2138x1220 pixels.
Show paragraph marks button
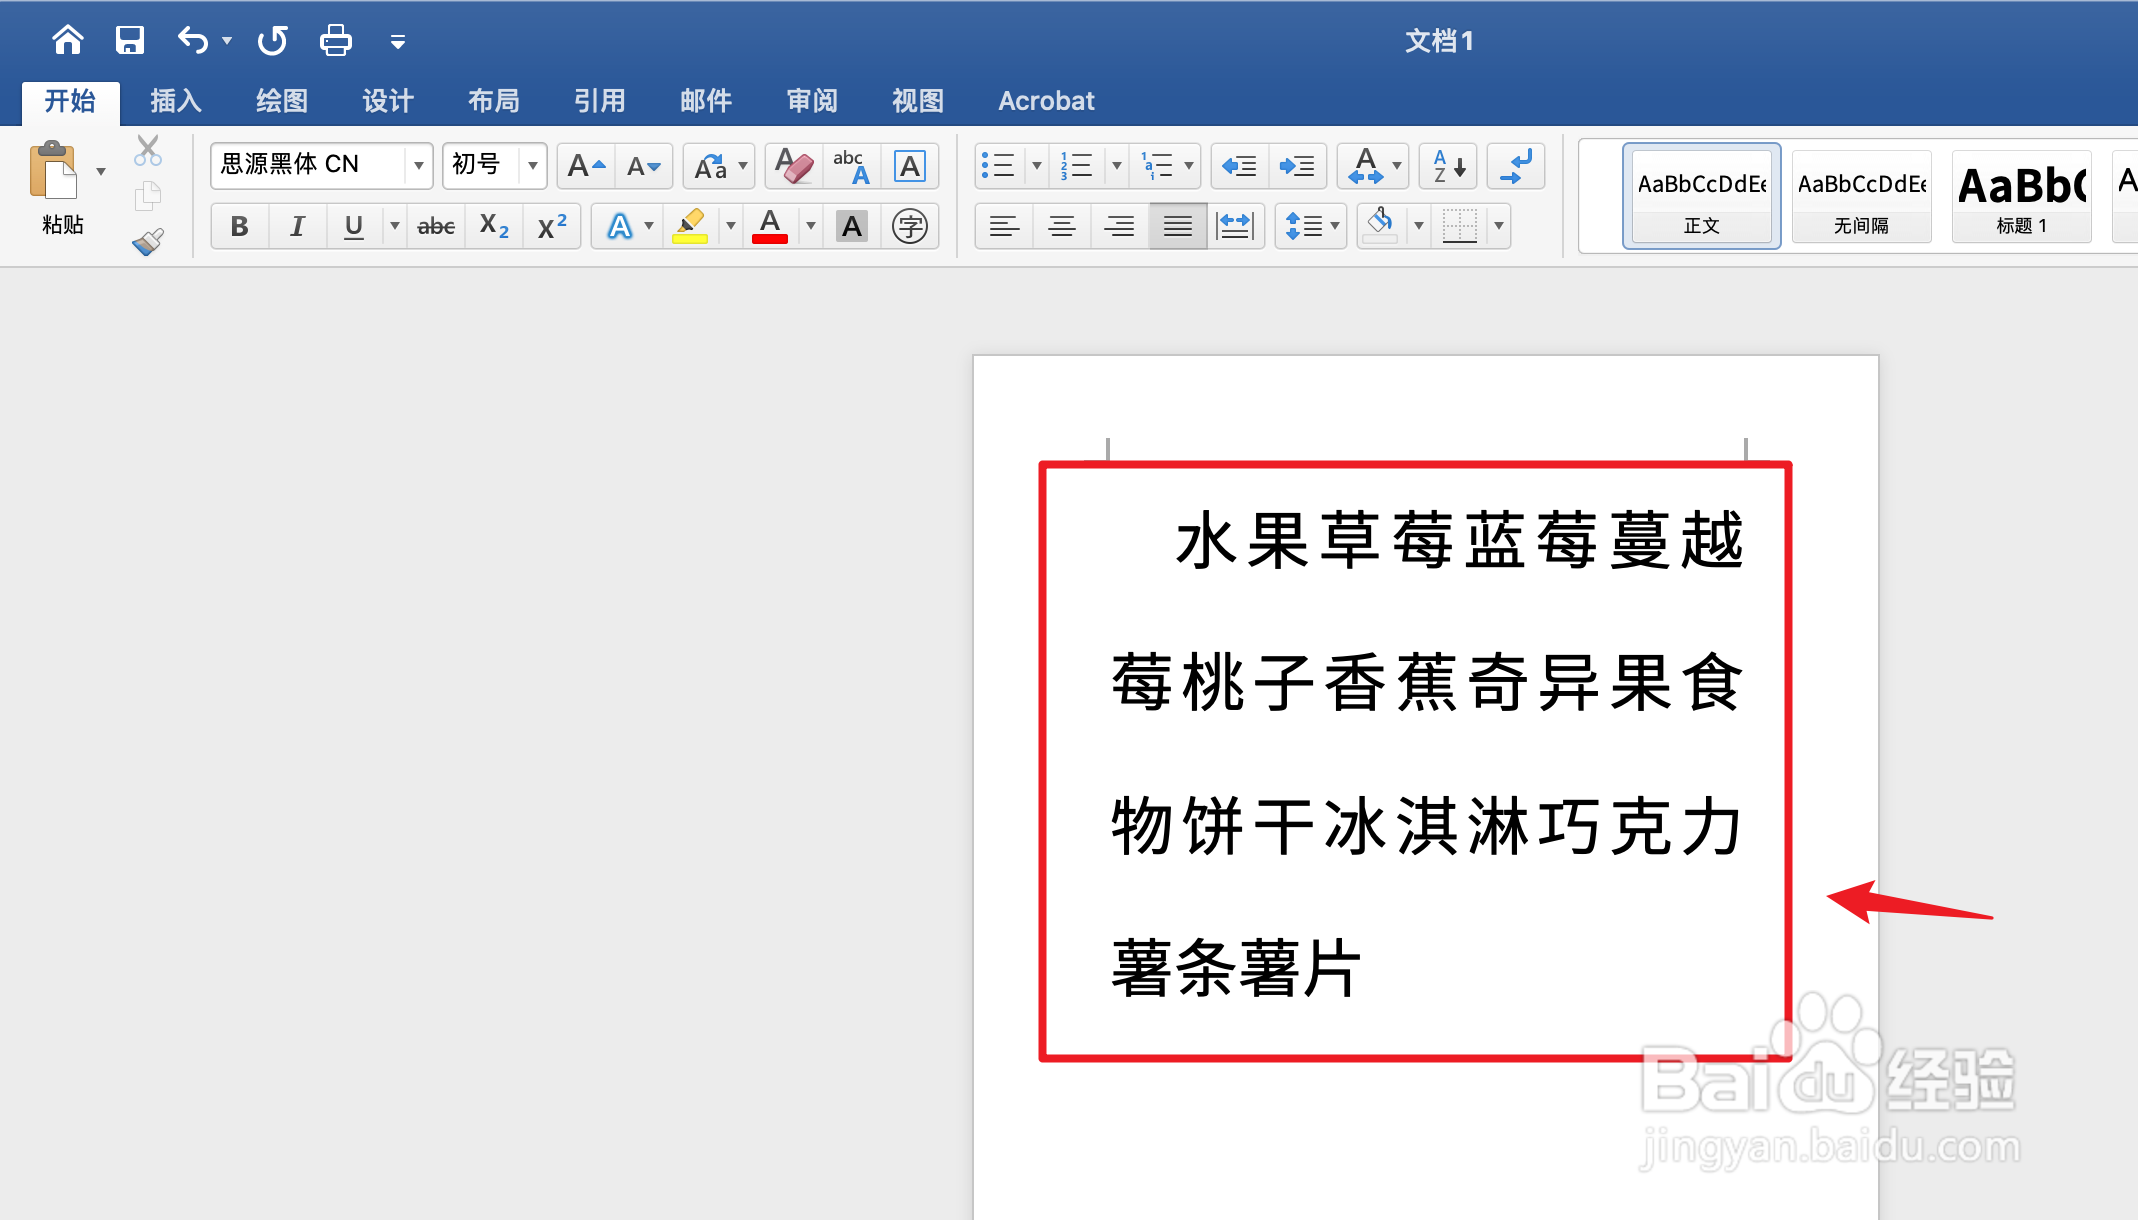(1516, 166)
